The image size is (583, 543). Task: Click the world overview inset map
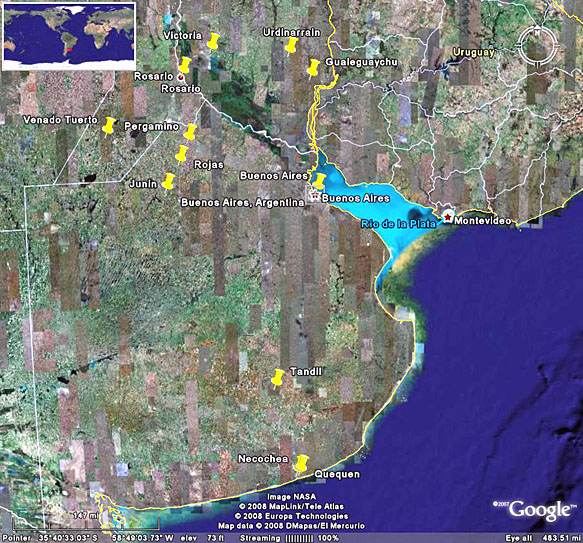[69, 36]
